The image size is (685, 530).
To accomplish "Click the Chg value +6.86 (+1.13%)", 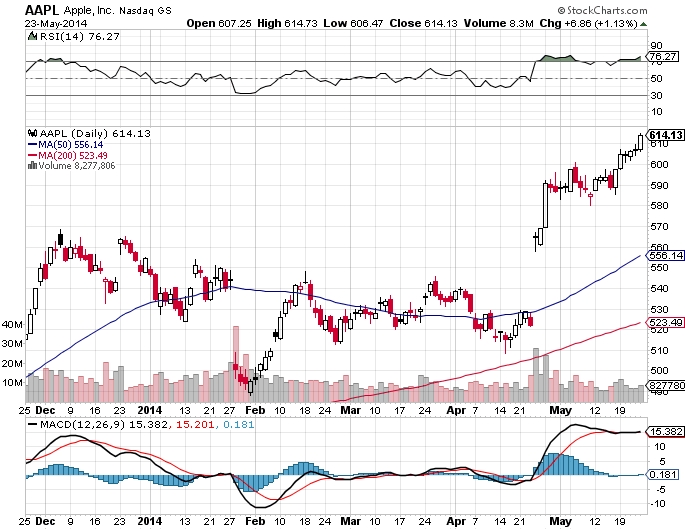I will point(601,24).
